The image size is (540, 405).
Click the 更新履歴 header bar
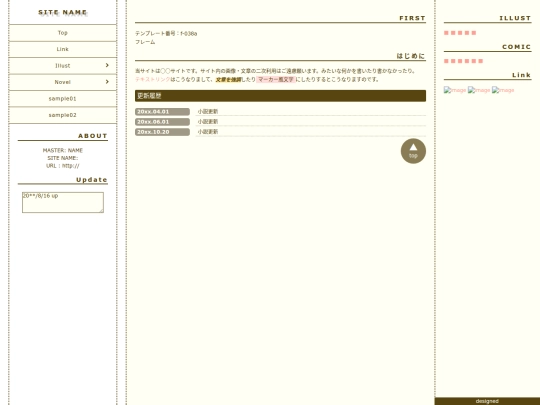point(280,96)
